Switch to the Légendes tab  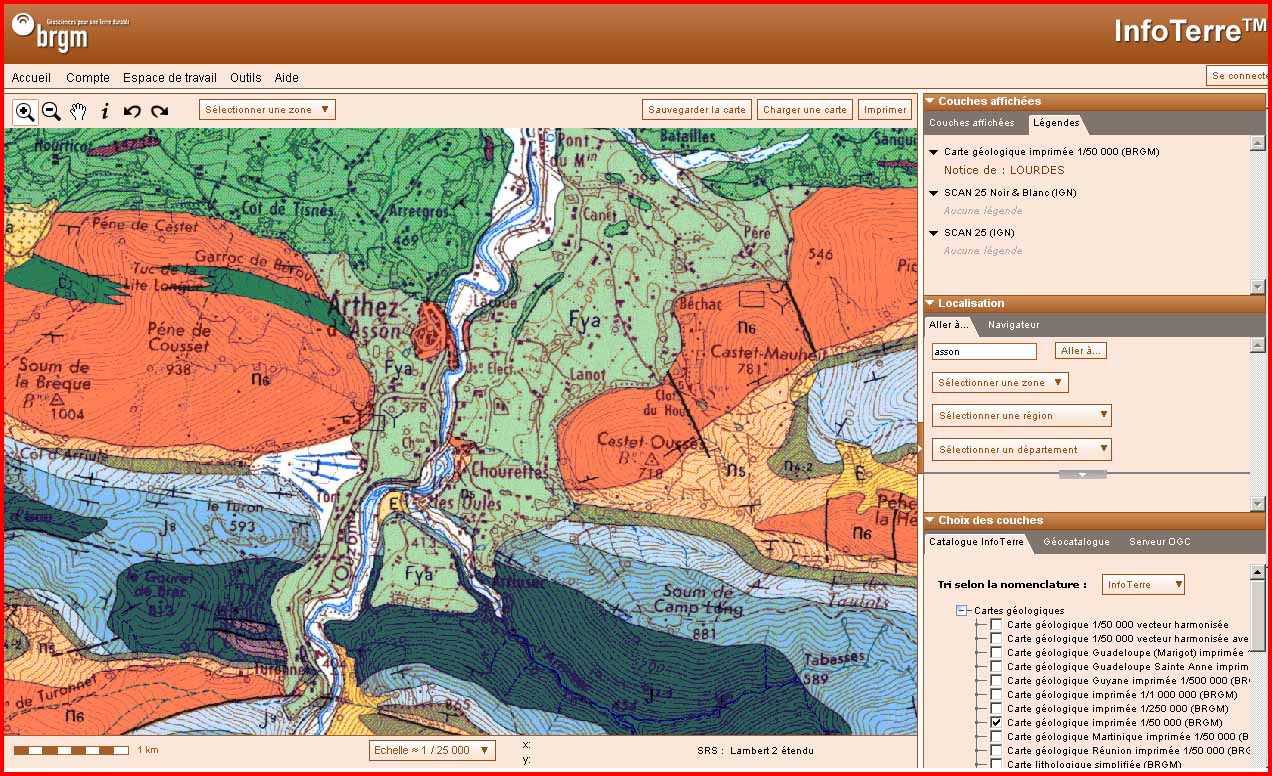(x=1056, y=123)
